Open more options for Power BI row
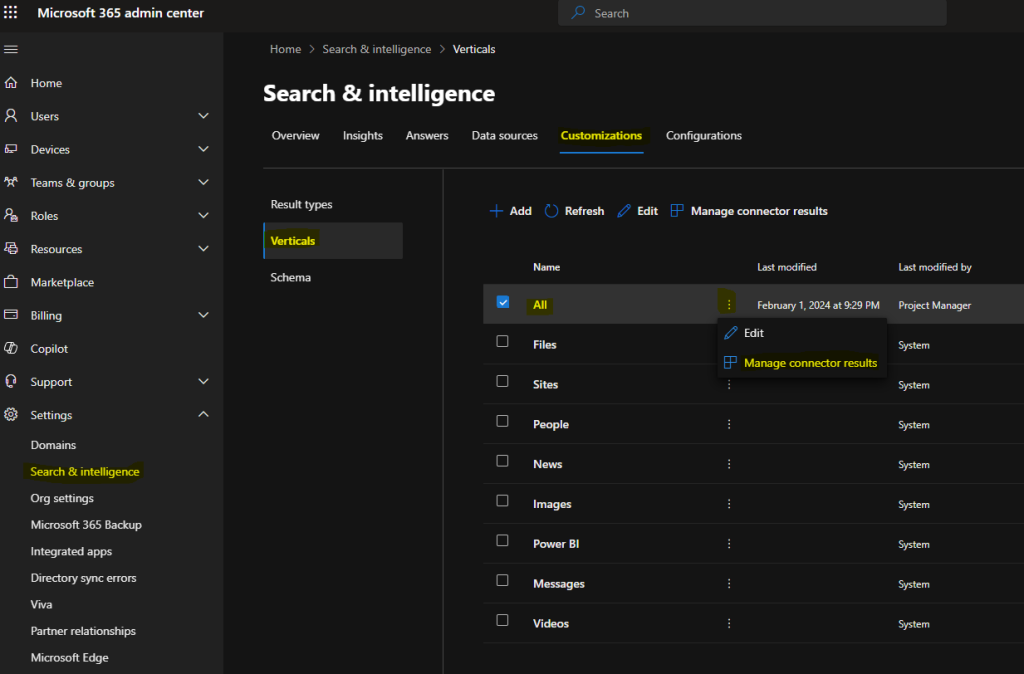 pos(729,544)
